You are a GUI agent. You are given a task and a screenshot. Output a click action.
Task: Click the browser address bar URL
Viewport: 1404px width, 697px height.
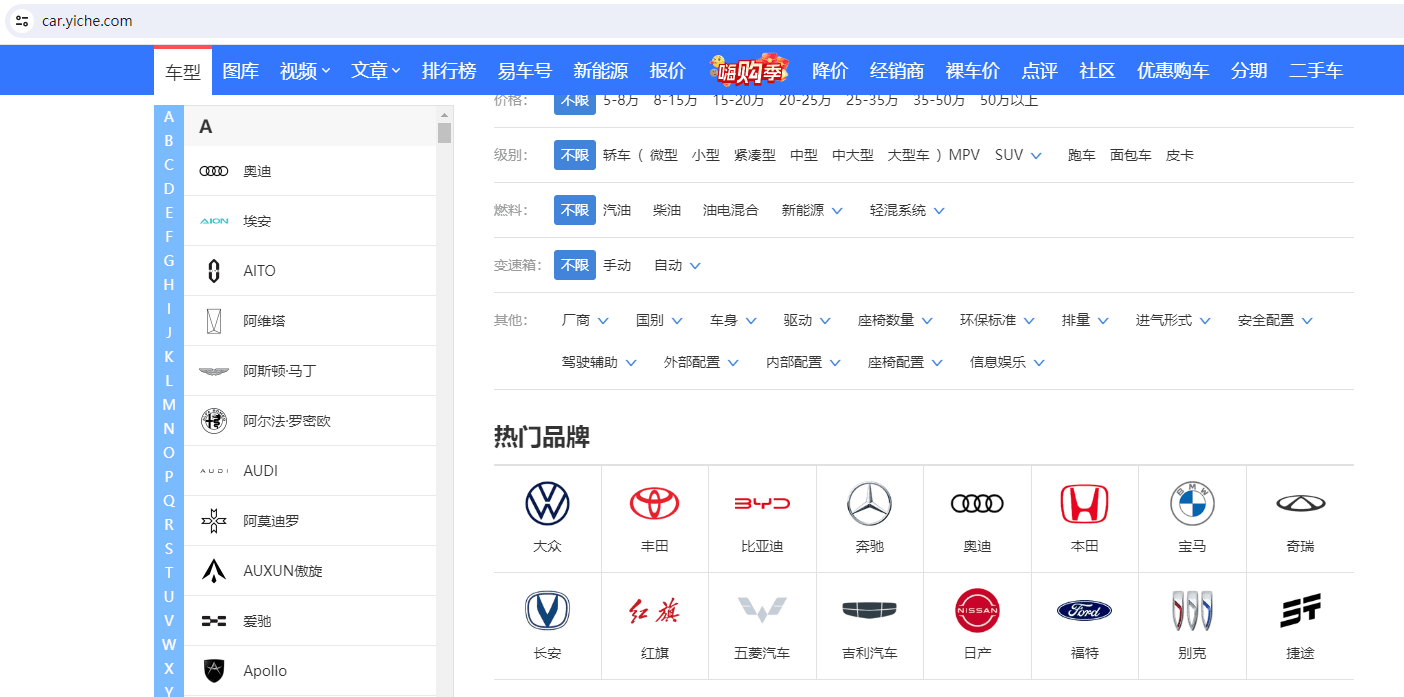click(87, 21)
